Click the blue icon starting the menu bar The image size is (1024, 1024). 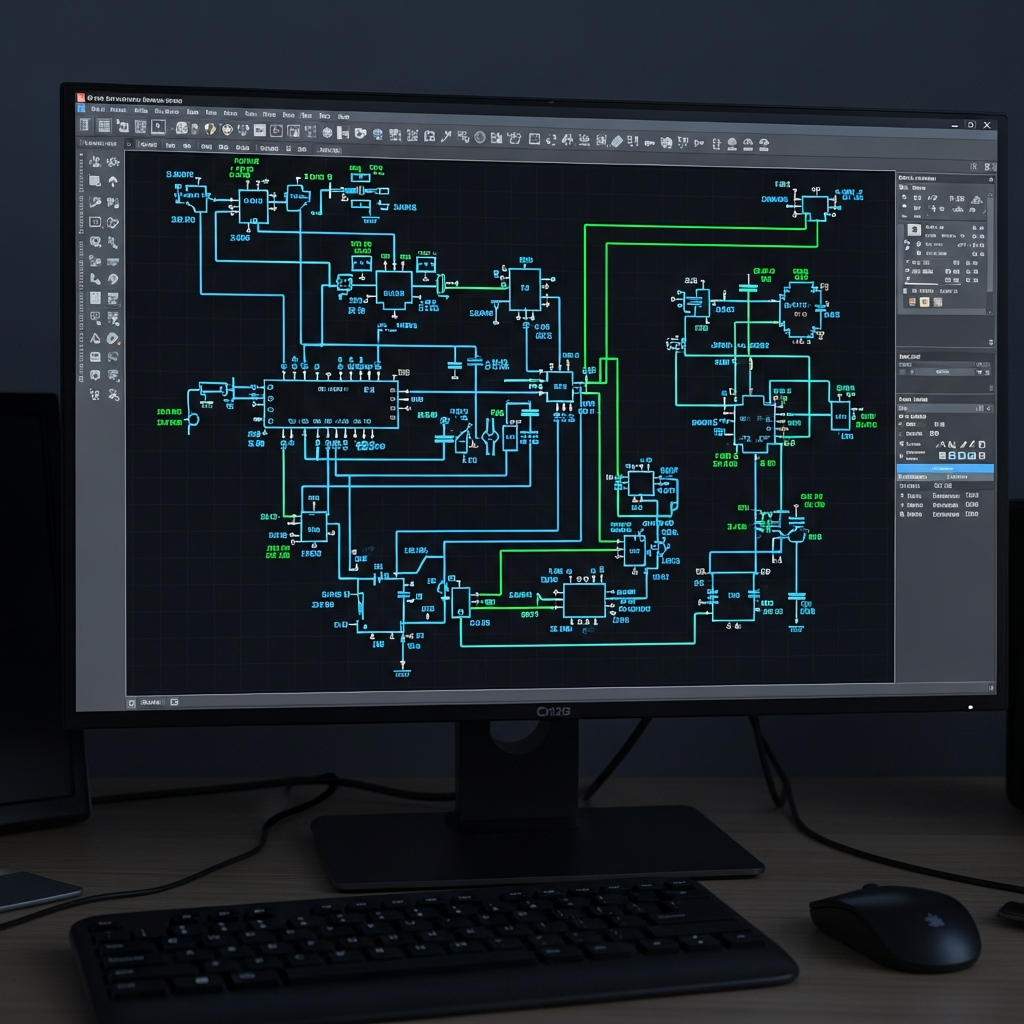pos(81,108)
